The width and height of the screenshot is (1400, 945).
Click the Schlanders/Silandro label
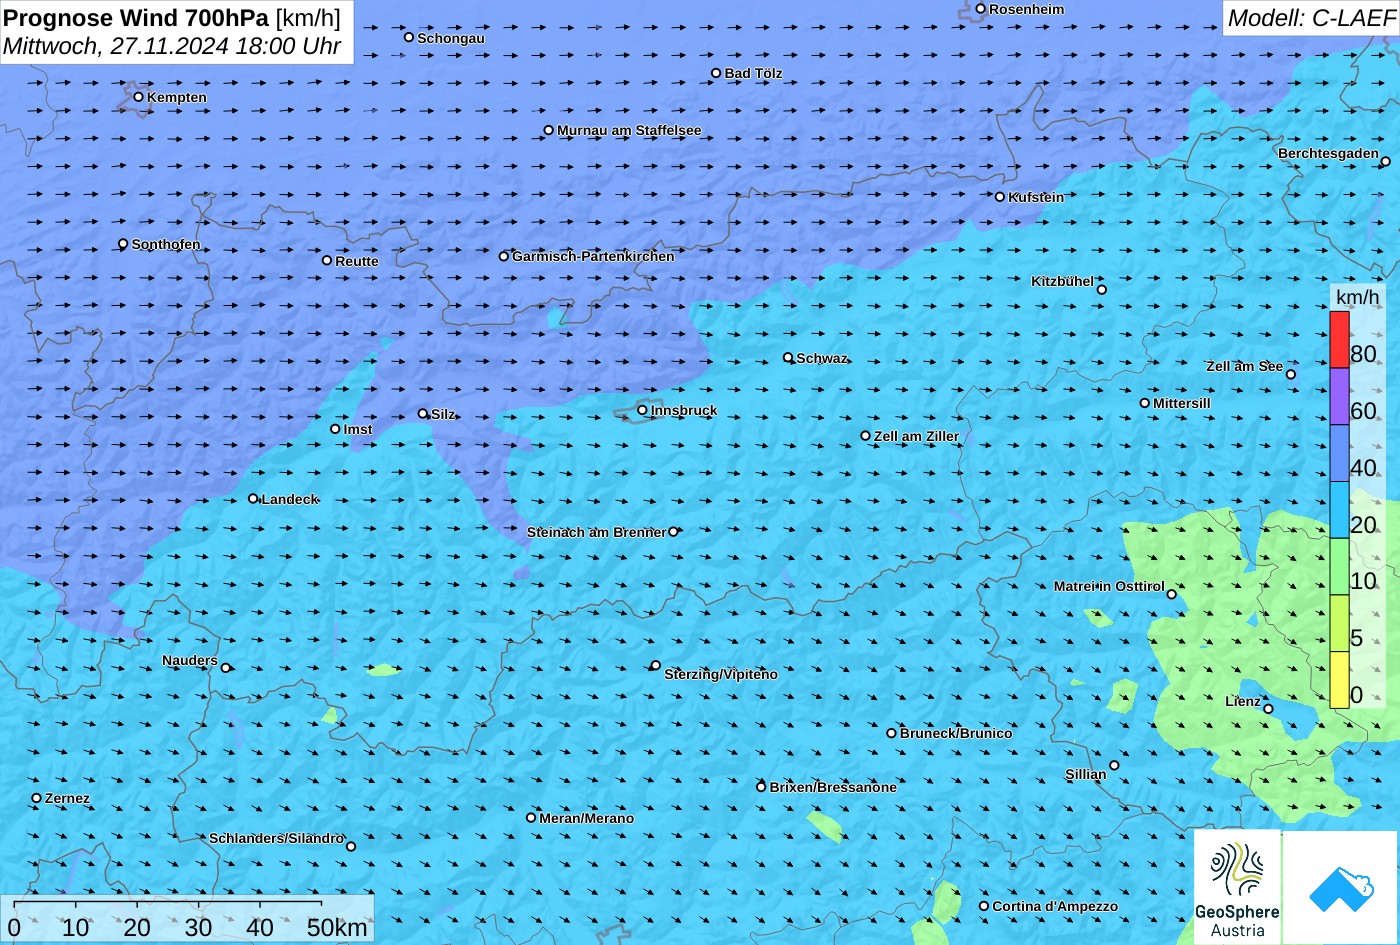point(276,838)
